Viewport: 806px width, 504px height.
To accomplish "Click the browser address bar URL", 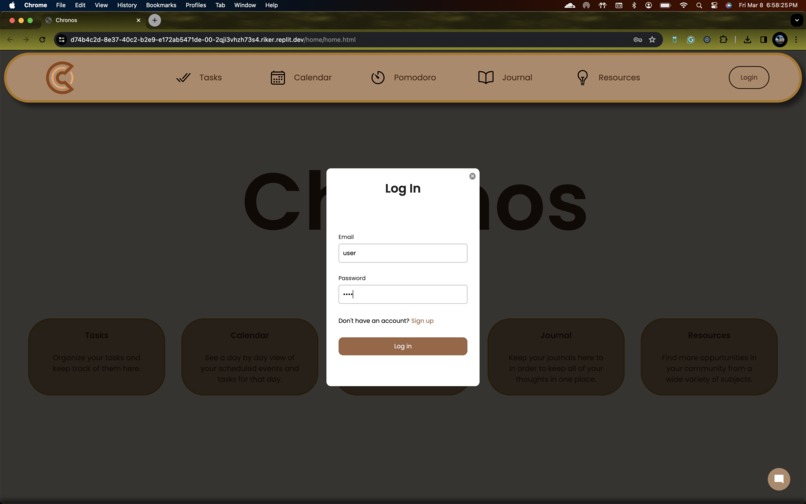I will [x=213, y=40].
